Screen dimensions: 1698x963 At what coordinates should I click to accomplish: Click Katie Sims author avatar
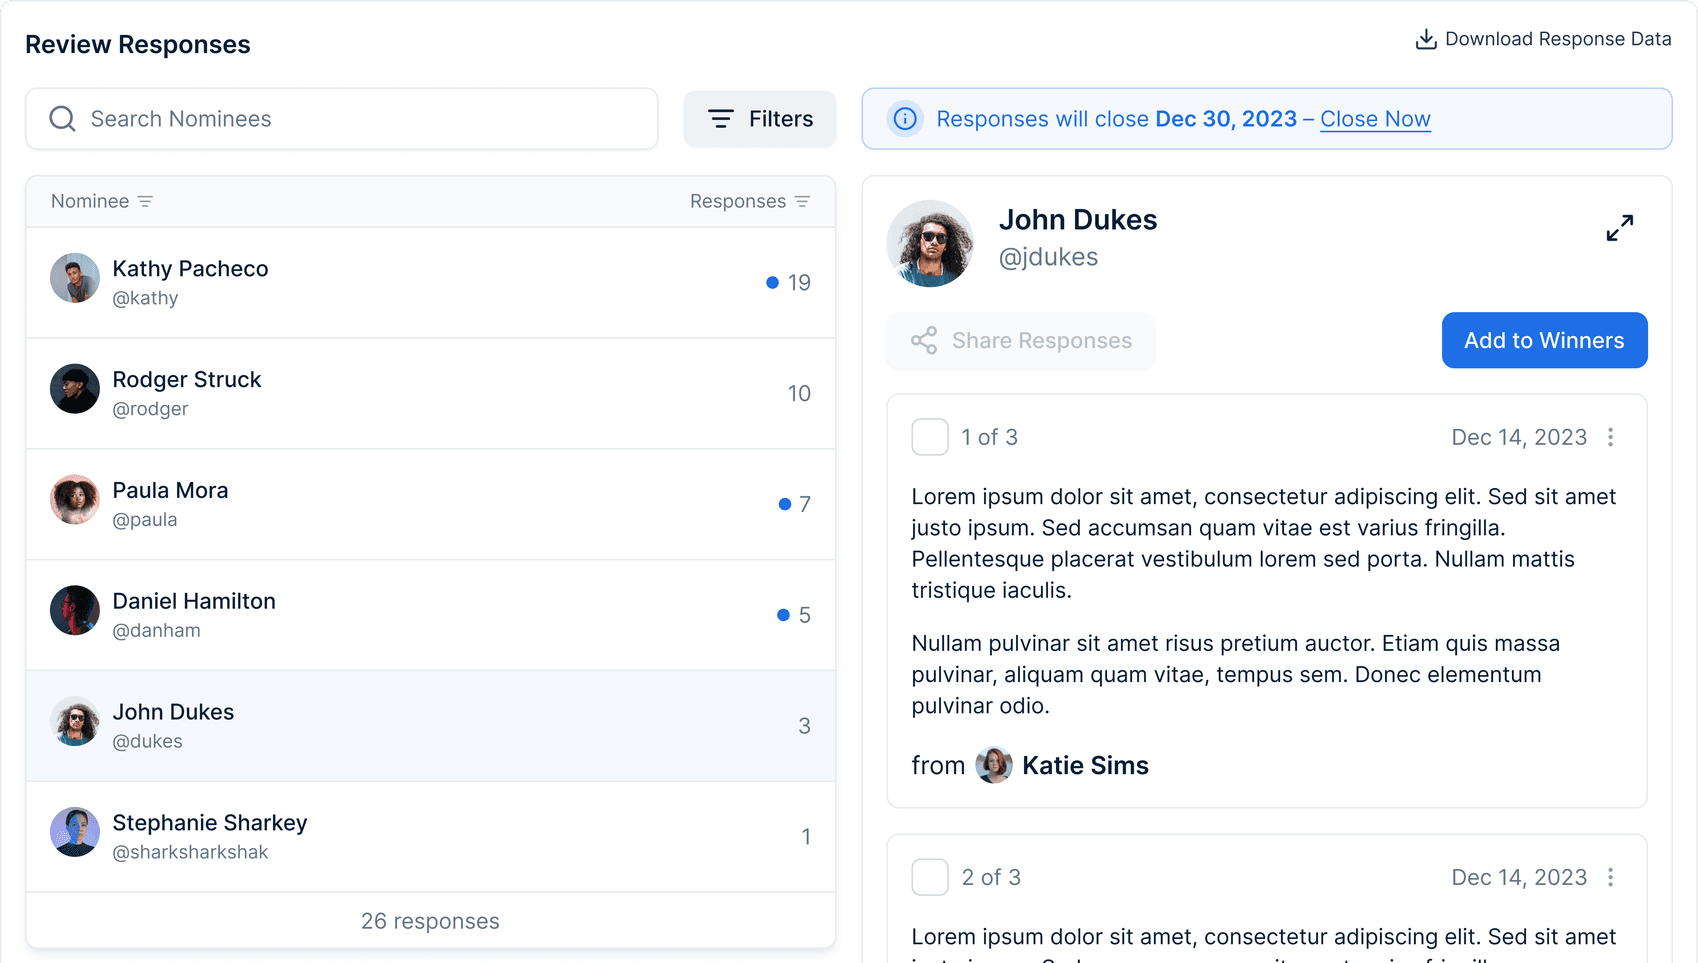click(993, 765)
